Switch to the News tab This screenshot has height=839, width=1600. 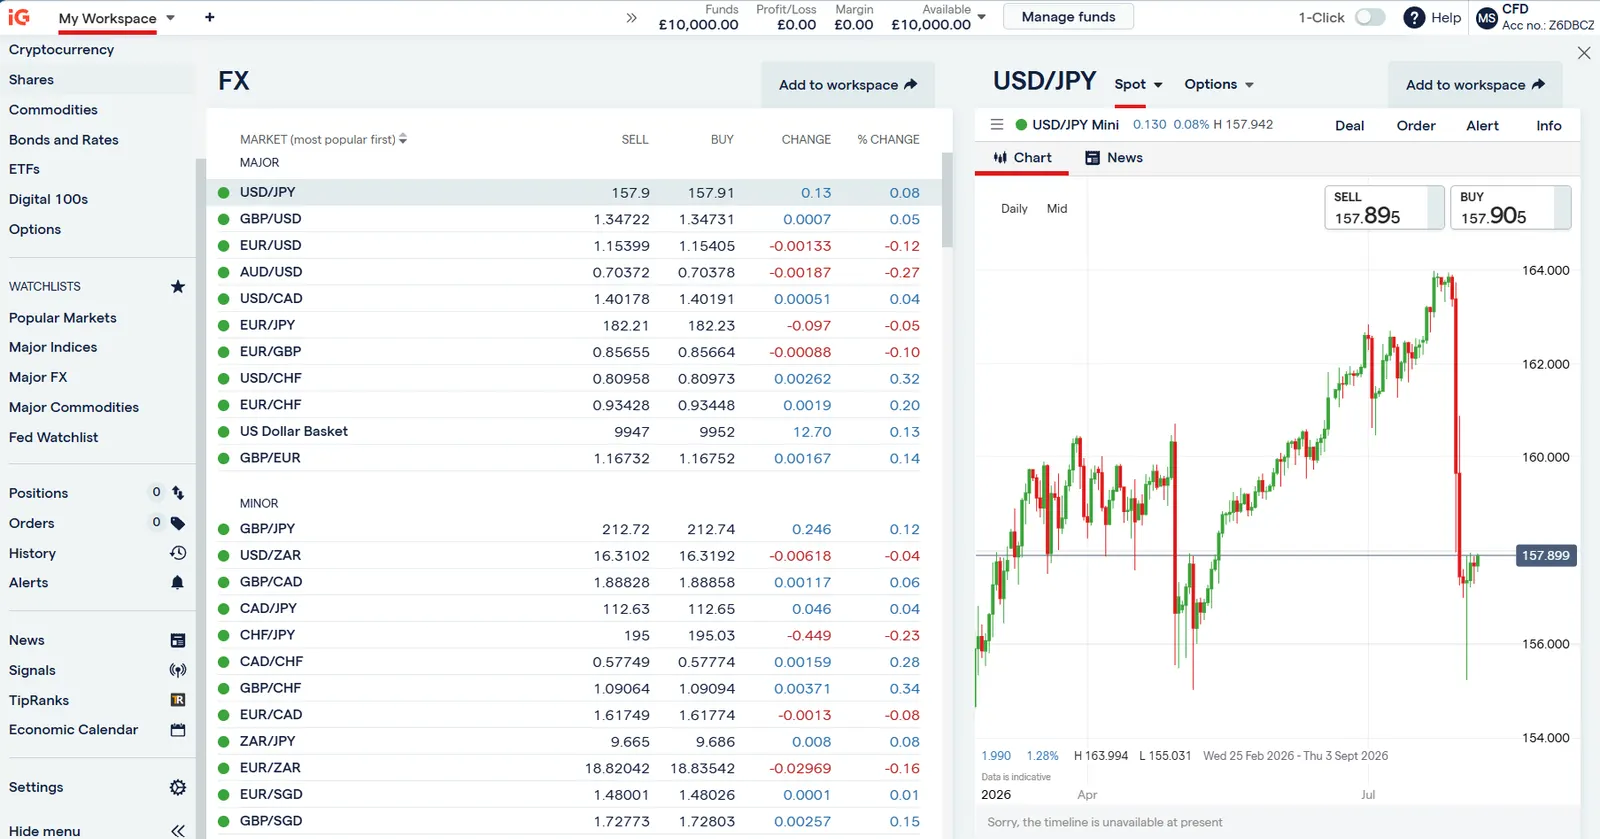[x=1114, y=158]
